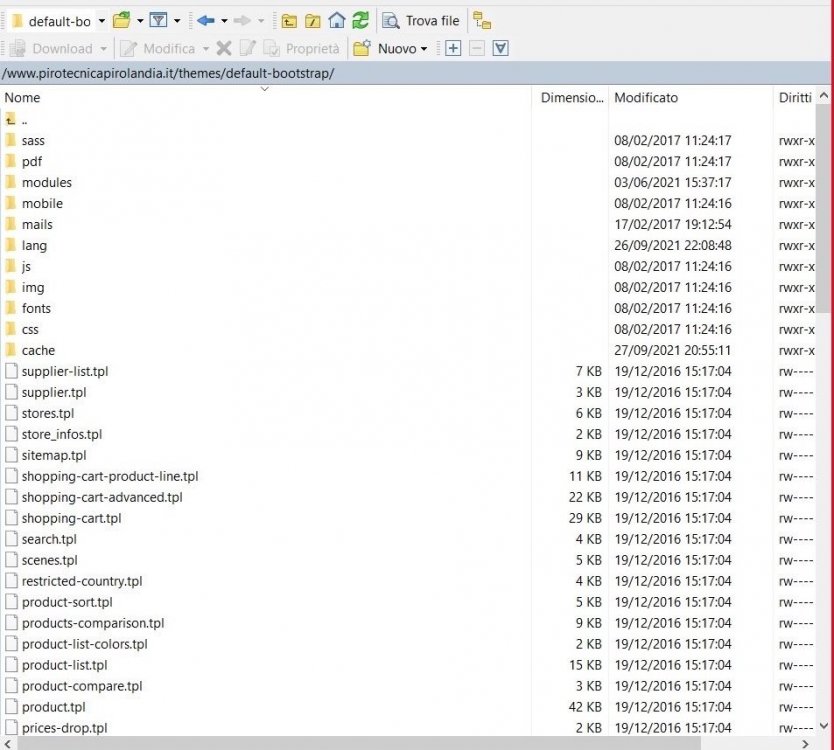Click the remote path address bar
This screenshot has width=834, height=750.
[x=400, y=73]
